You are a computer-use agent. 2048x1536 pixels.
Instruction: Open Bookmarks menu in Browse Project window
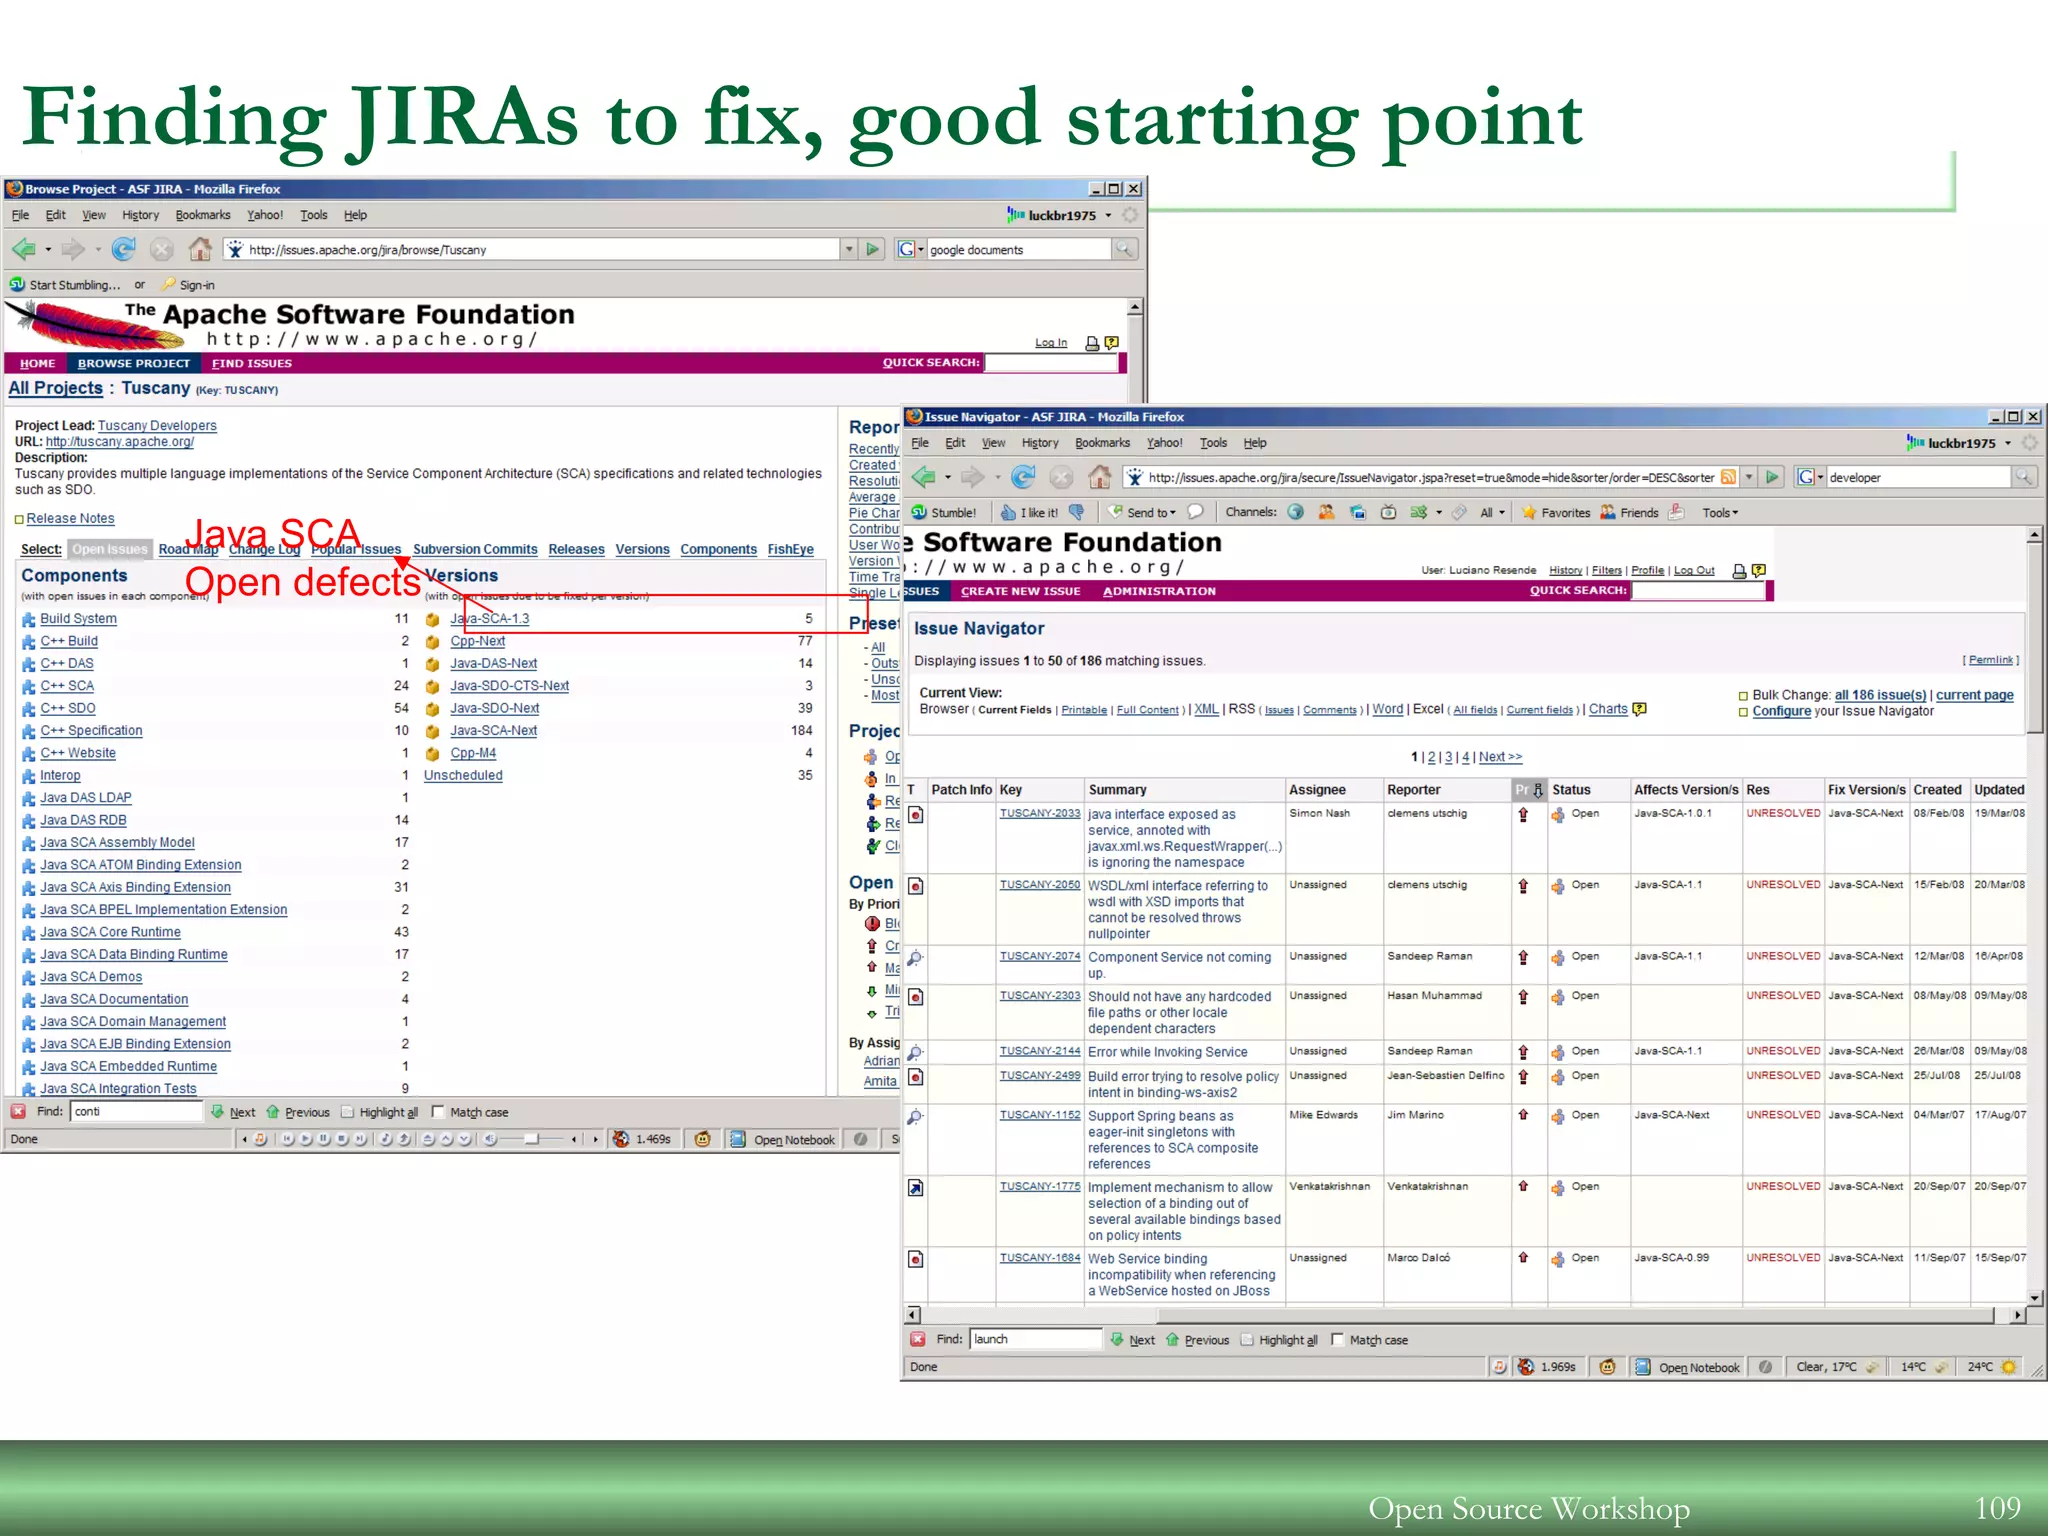click(203, 215)
